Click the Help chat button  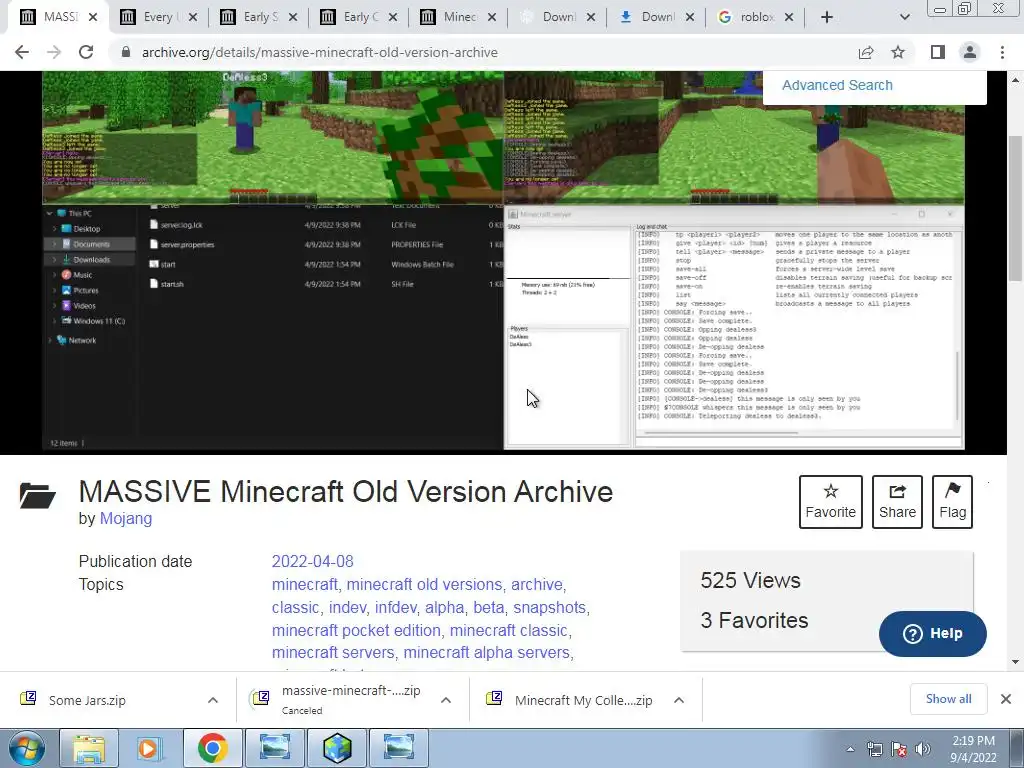click(x=933, y=633)
